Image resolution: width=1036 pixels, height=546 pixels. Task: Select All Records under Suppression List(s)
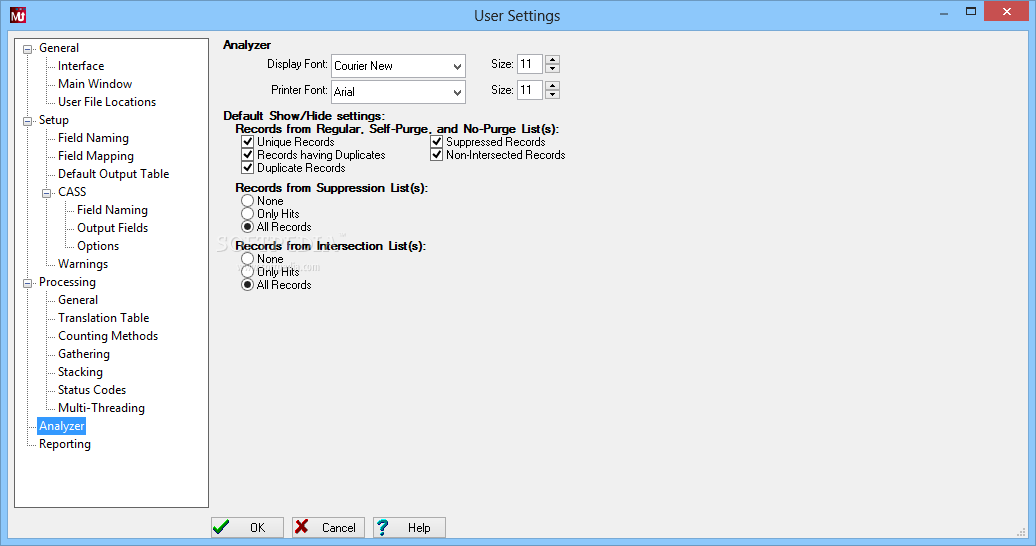(x=247, y=227)
